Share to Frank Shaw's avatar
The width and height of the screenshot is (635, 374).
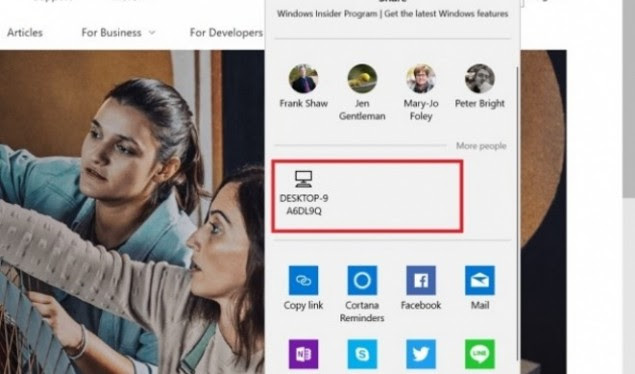(x=303, y=79)
